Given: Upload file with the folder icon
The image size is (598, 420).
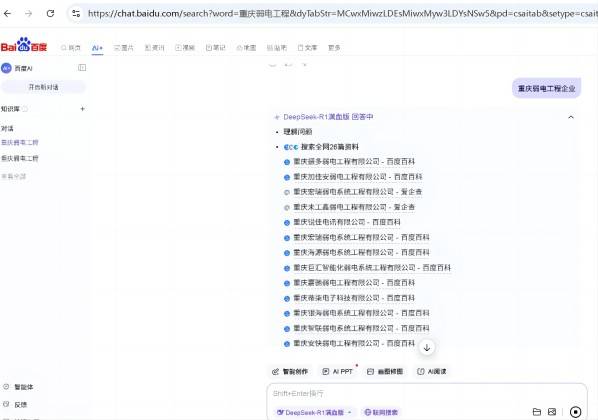Looking at the screenshot, I should click(537, 412).
